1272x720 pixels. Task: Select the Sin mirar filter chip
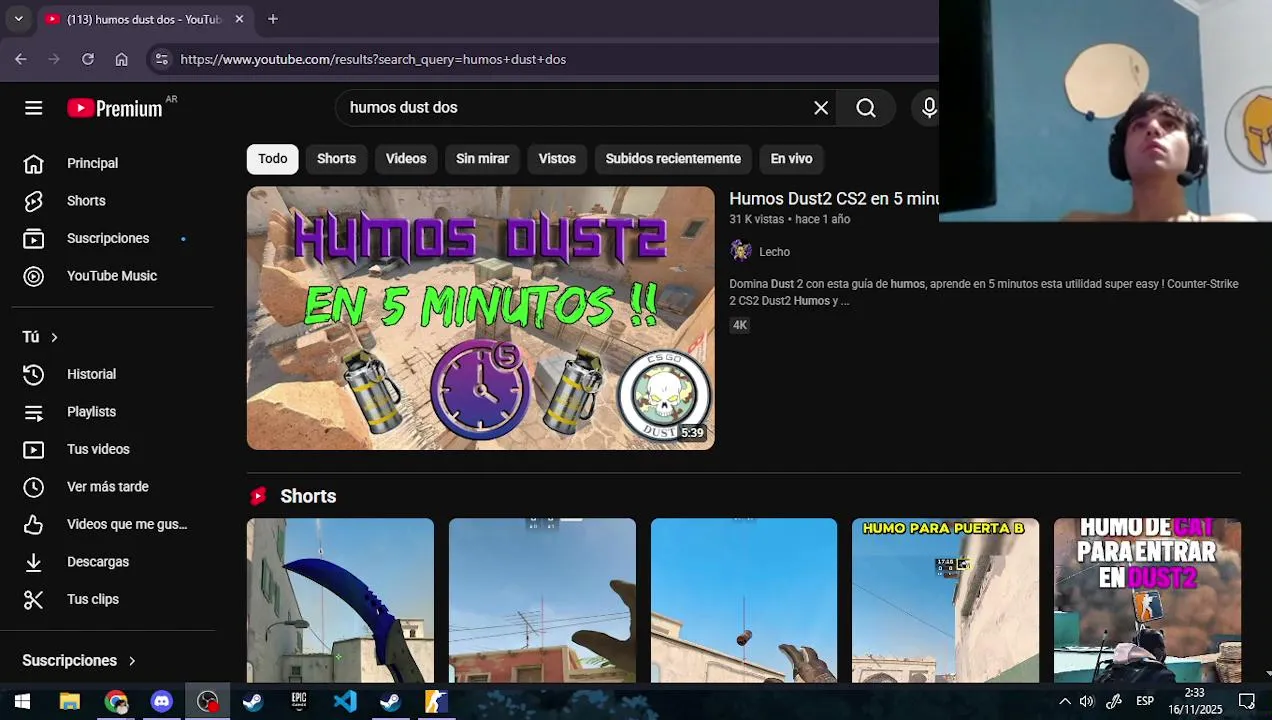(x=482, y=159)
